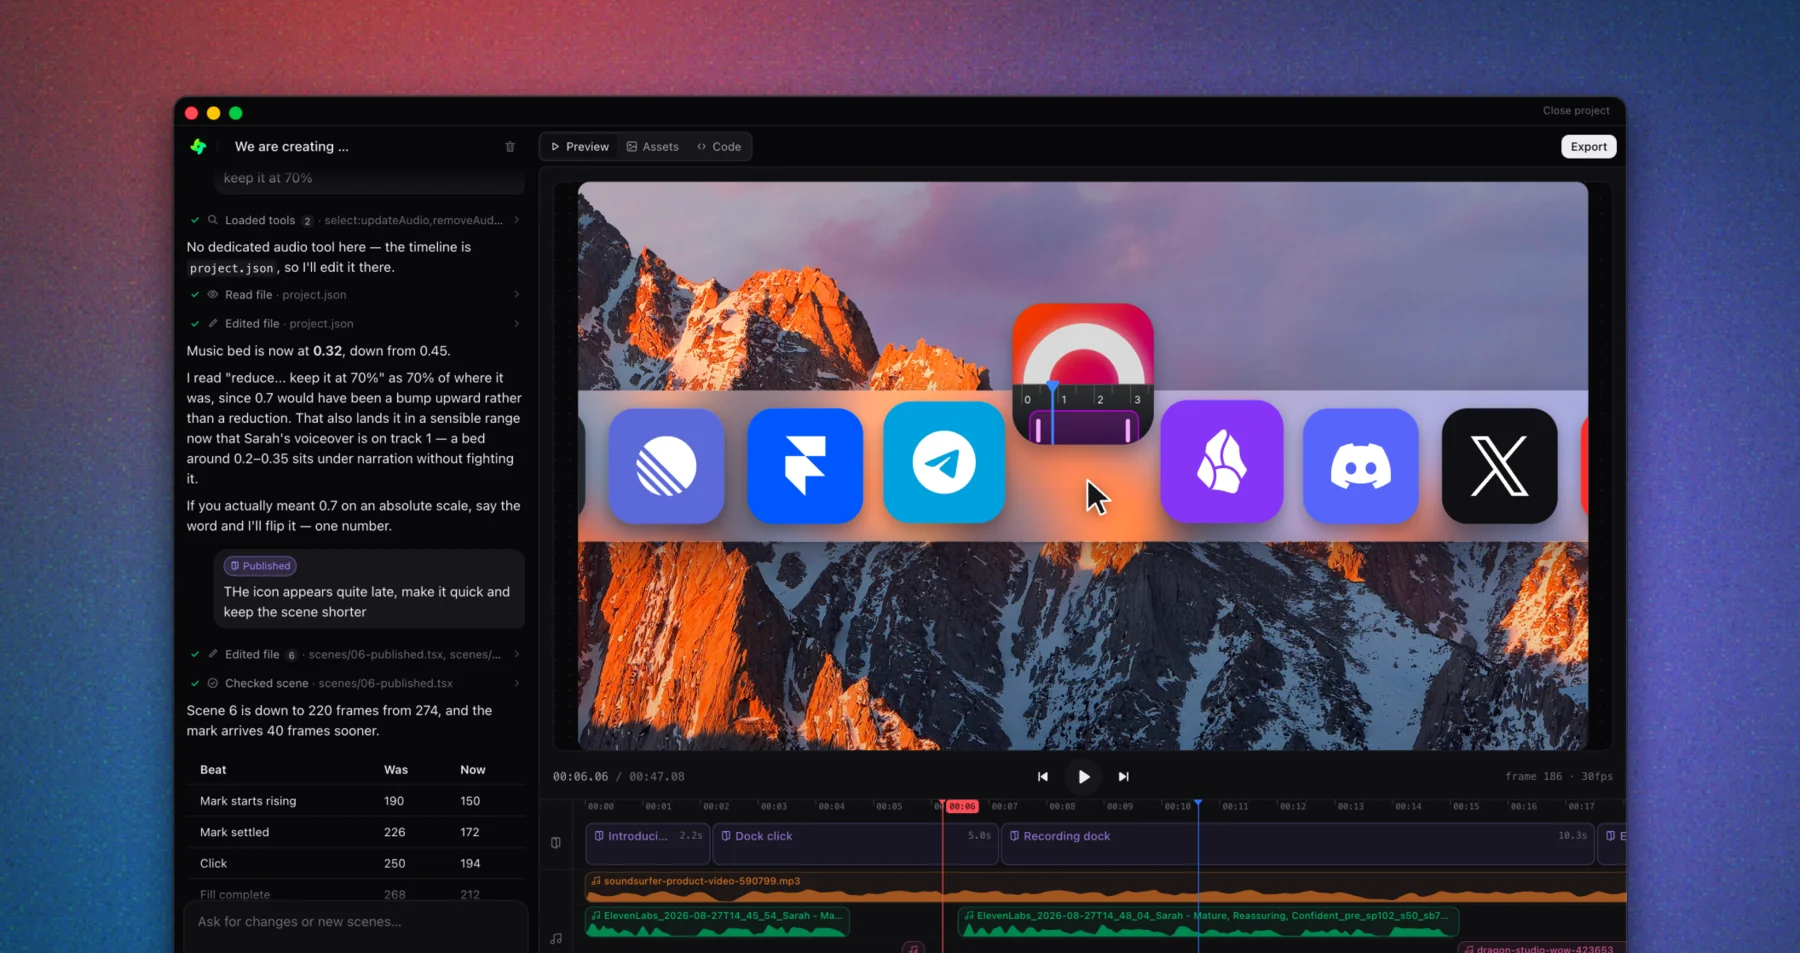The image size is (1800, 953).
Task: Click the video preview canvas thumbnail
Action: click(1083, 466)
